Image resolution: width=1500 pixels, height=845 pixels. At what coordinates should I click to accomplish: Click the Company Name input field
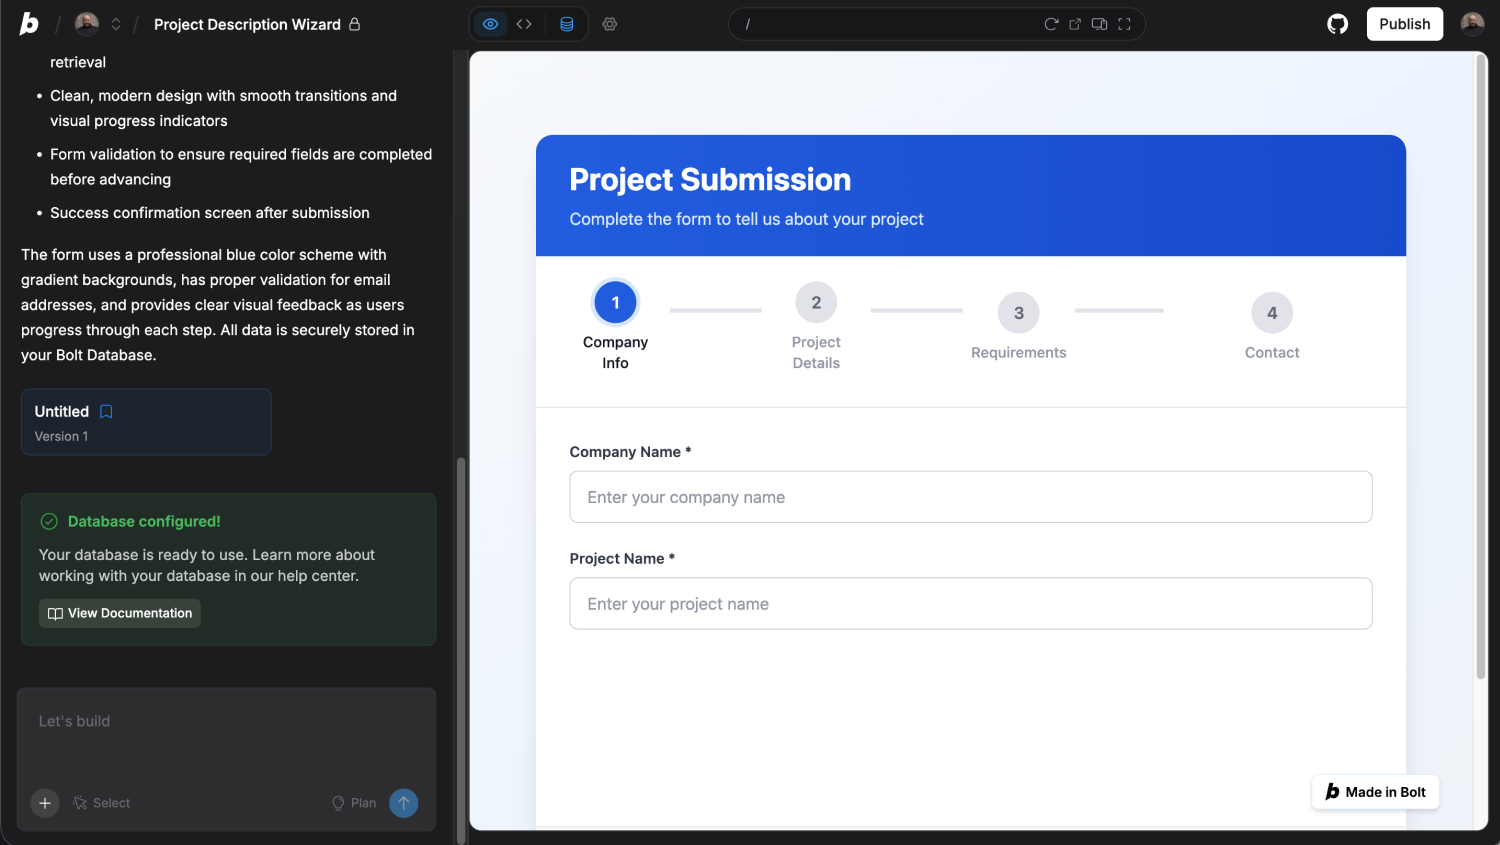click(970, 496)
